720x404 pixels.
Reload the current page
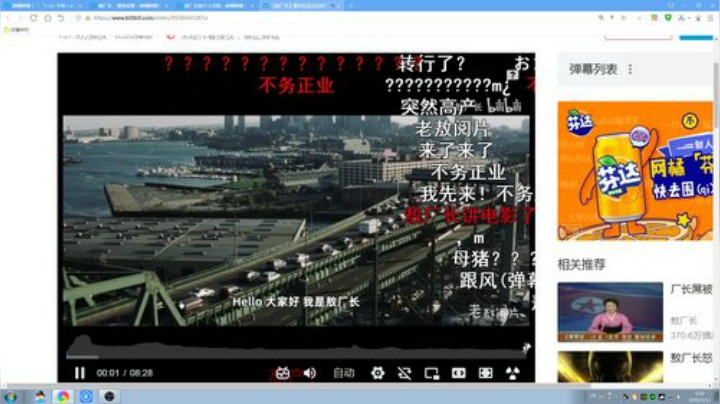[34, 17]
